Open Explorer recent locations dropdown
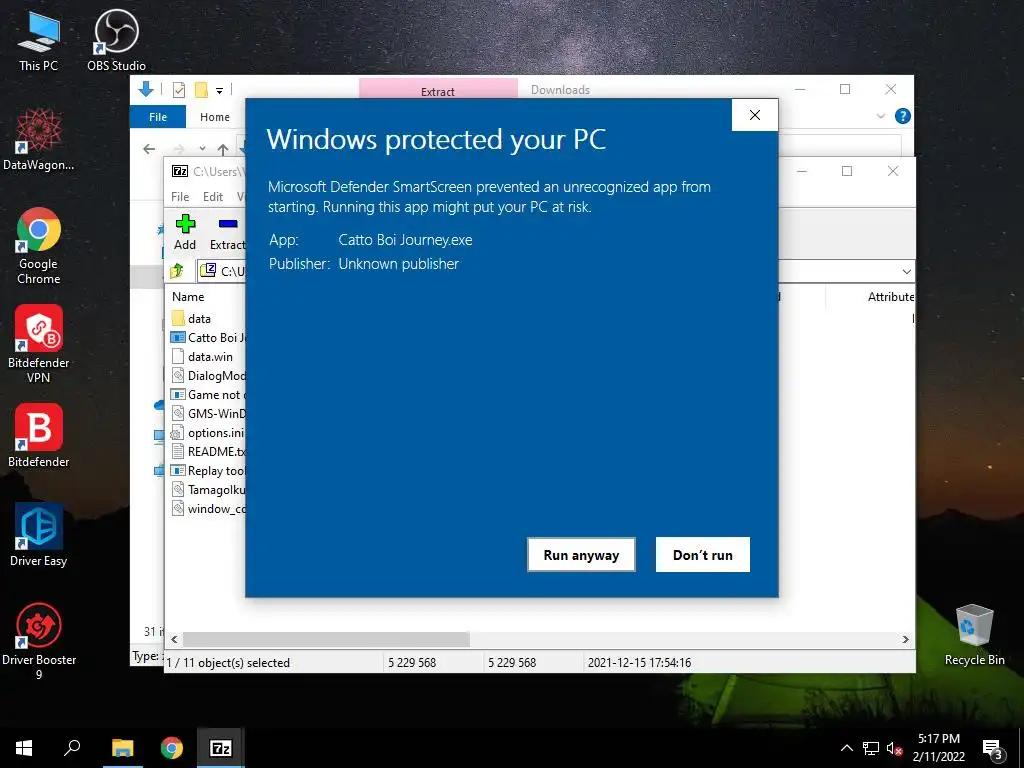Screen dimensions: 1024x768 point(202,149)
